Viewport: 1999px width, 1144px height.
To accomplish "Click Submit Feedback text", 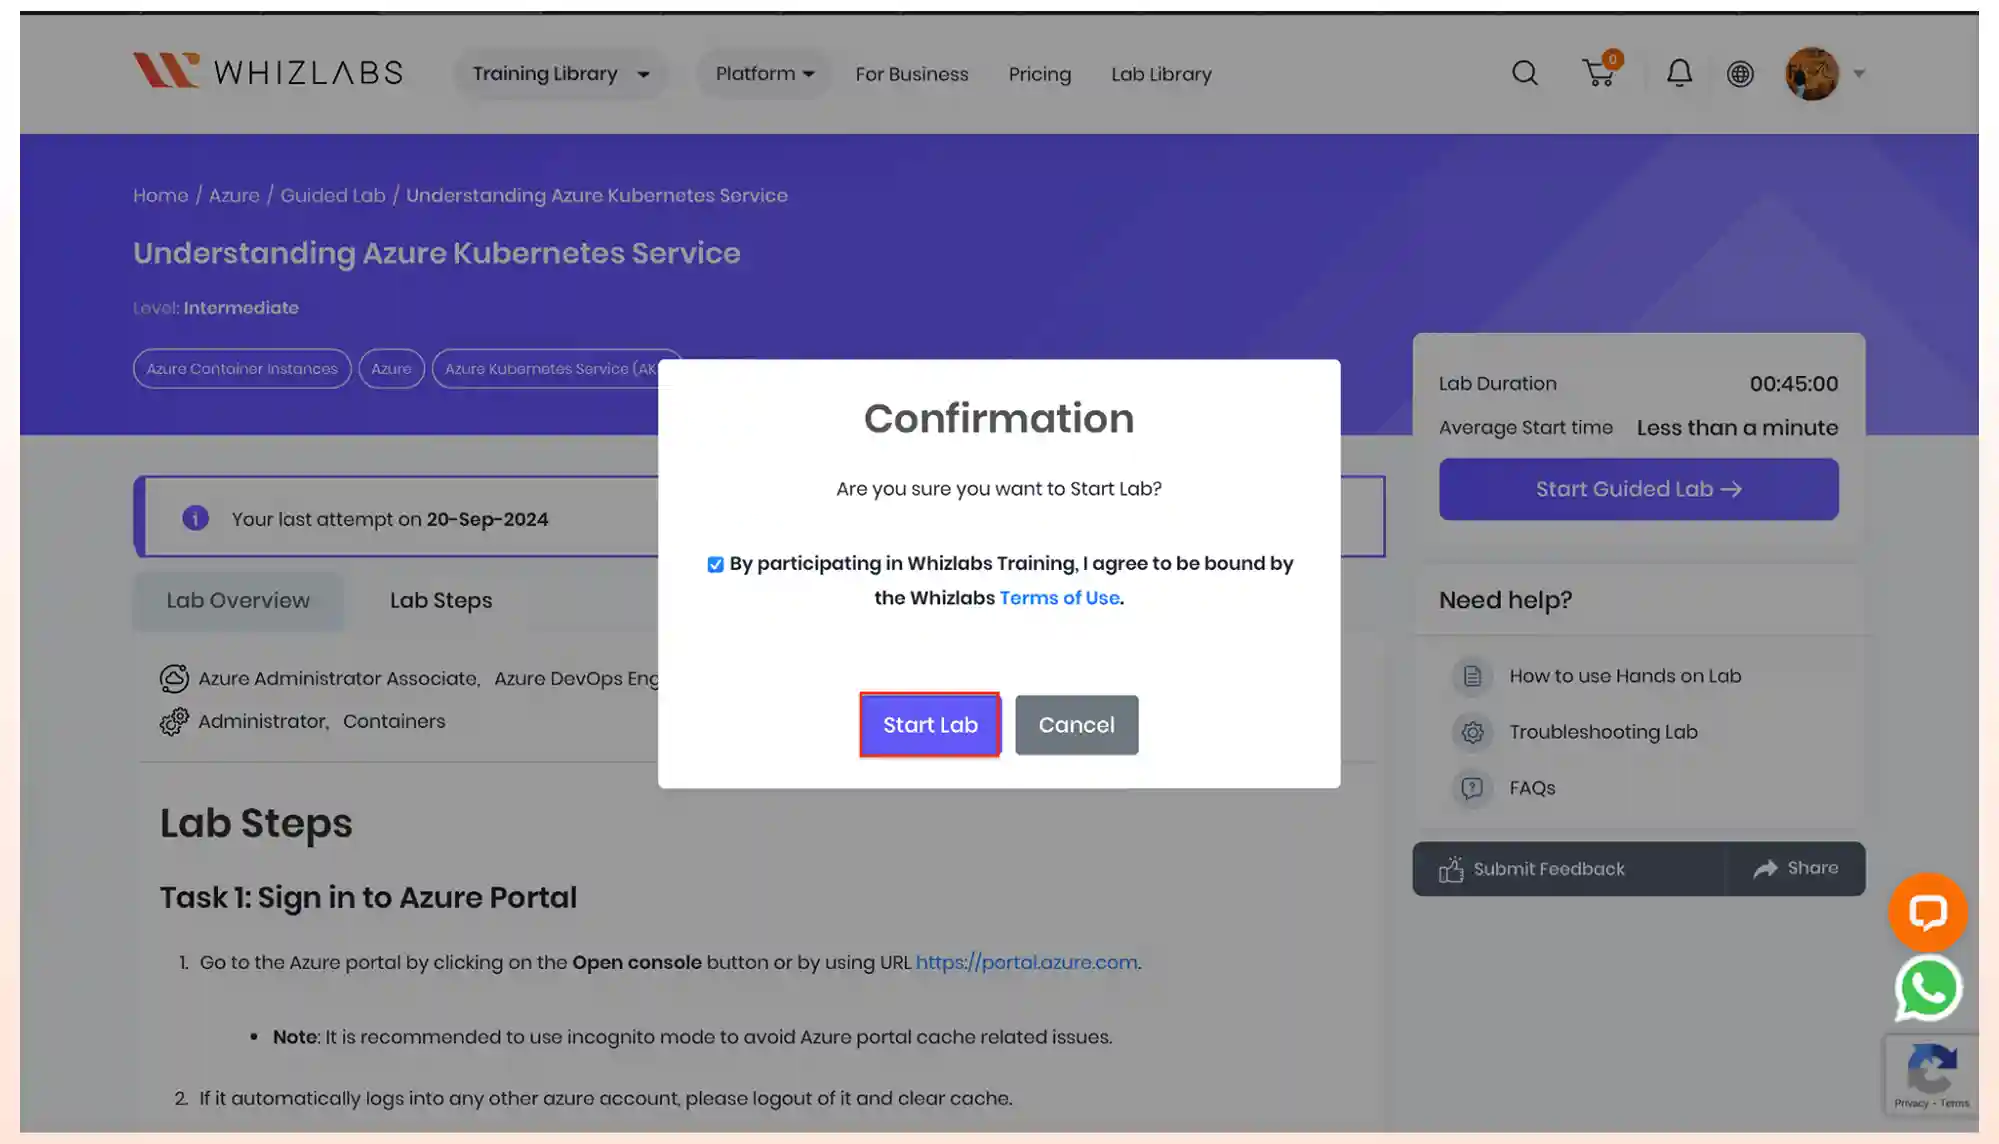I will (x=1549, y=869).
